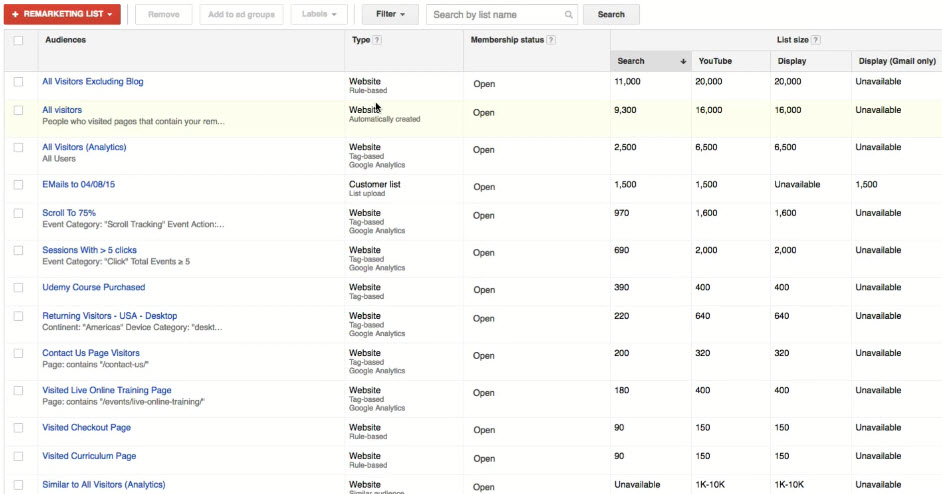
Task: Click the Membership status help icon
Action: [x=552, y=40]
